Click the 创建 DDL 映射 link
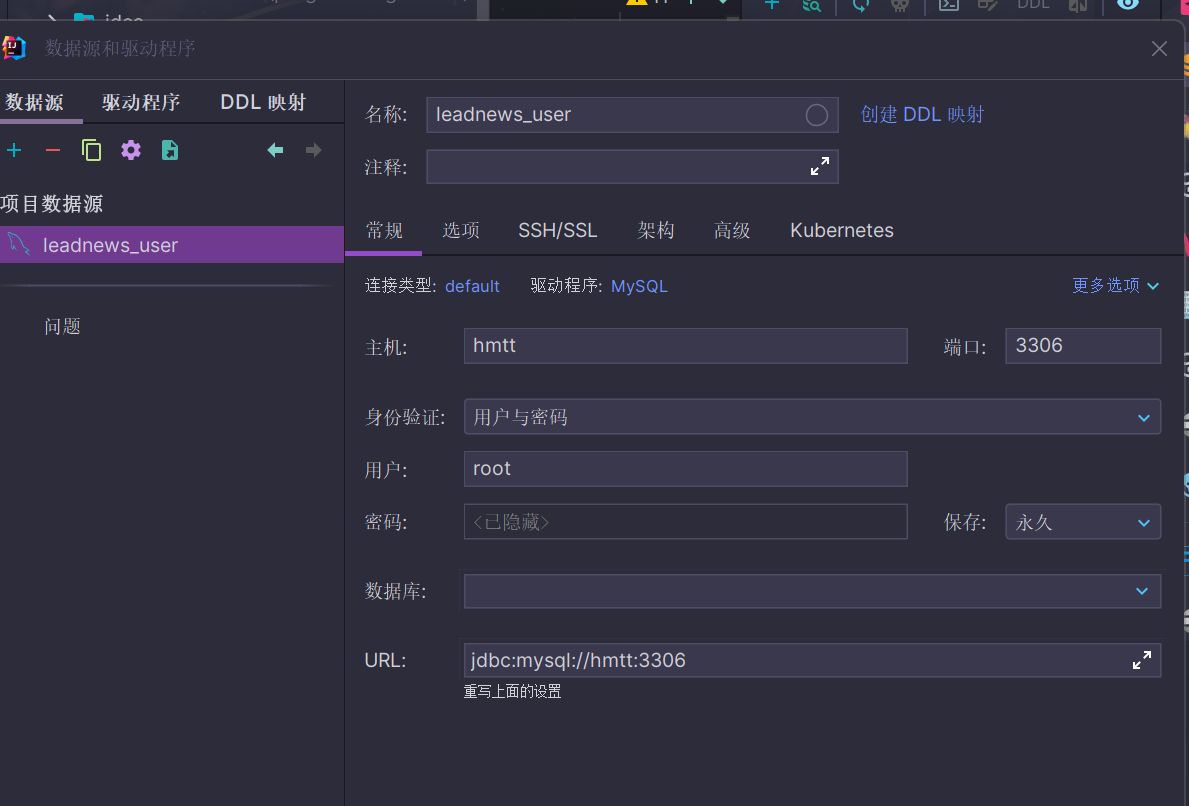Viewport: 1189px width, 806px height. (x=922, y=114)
